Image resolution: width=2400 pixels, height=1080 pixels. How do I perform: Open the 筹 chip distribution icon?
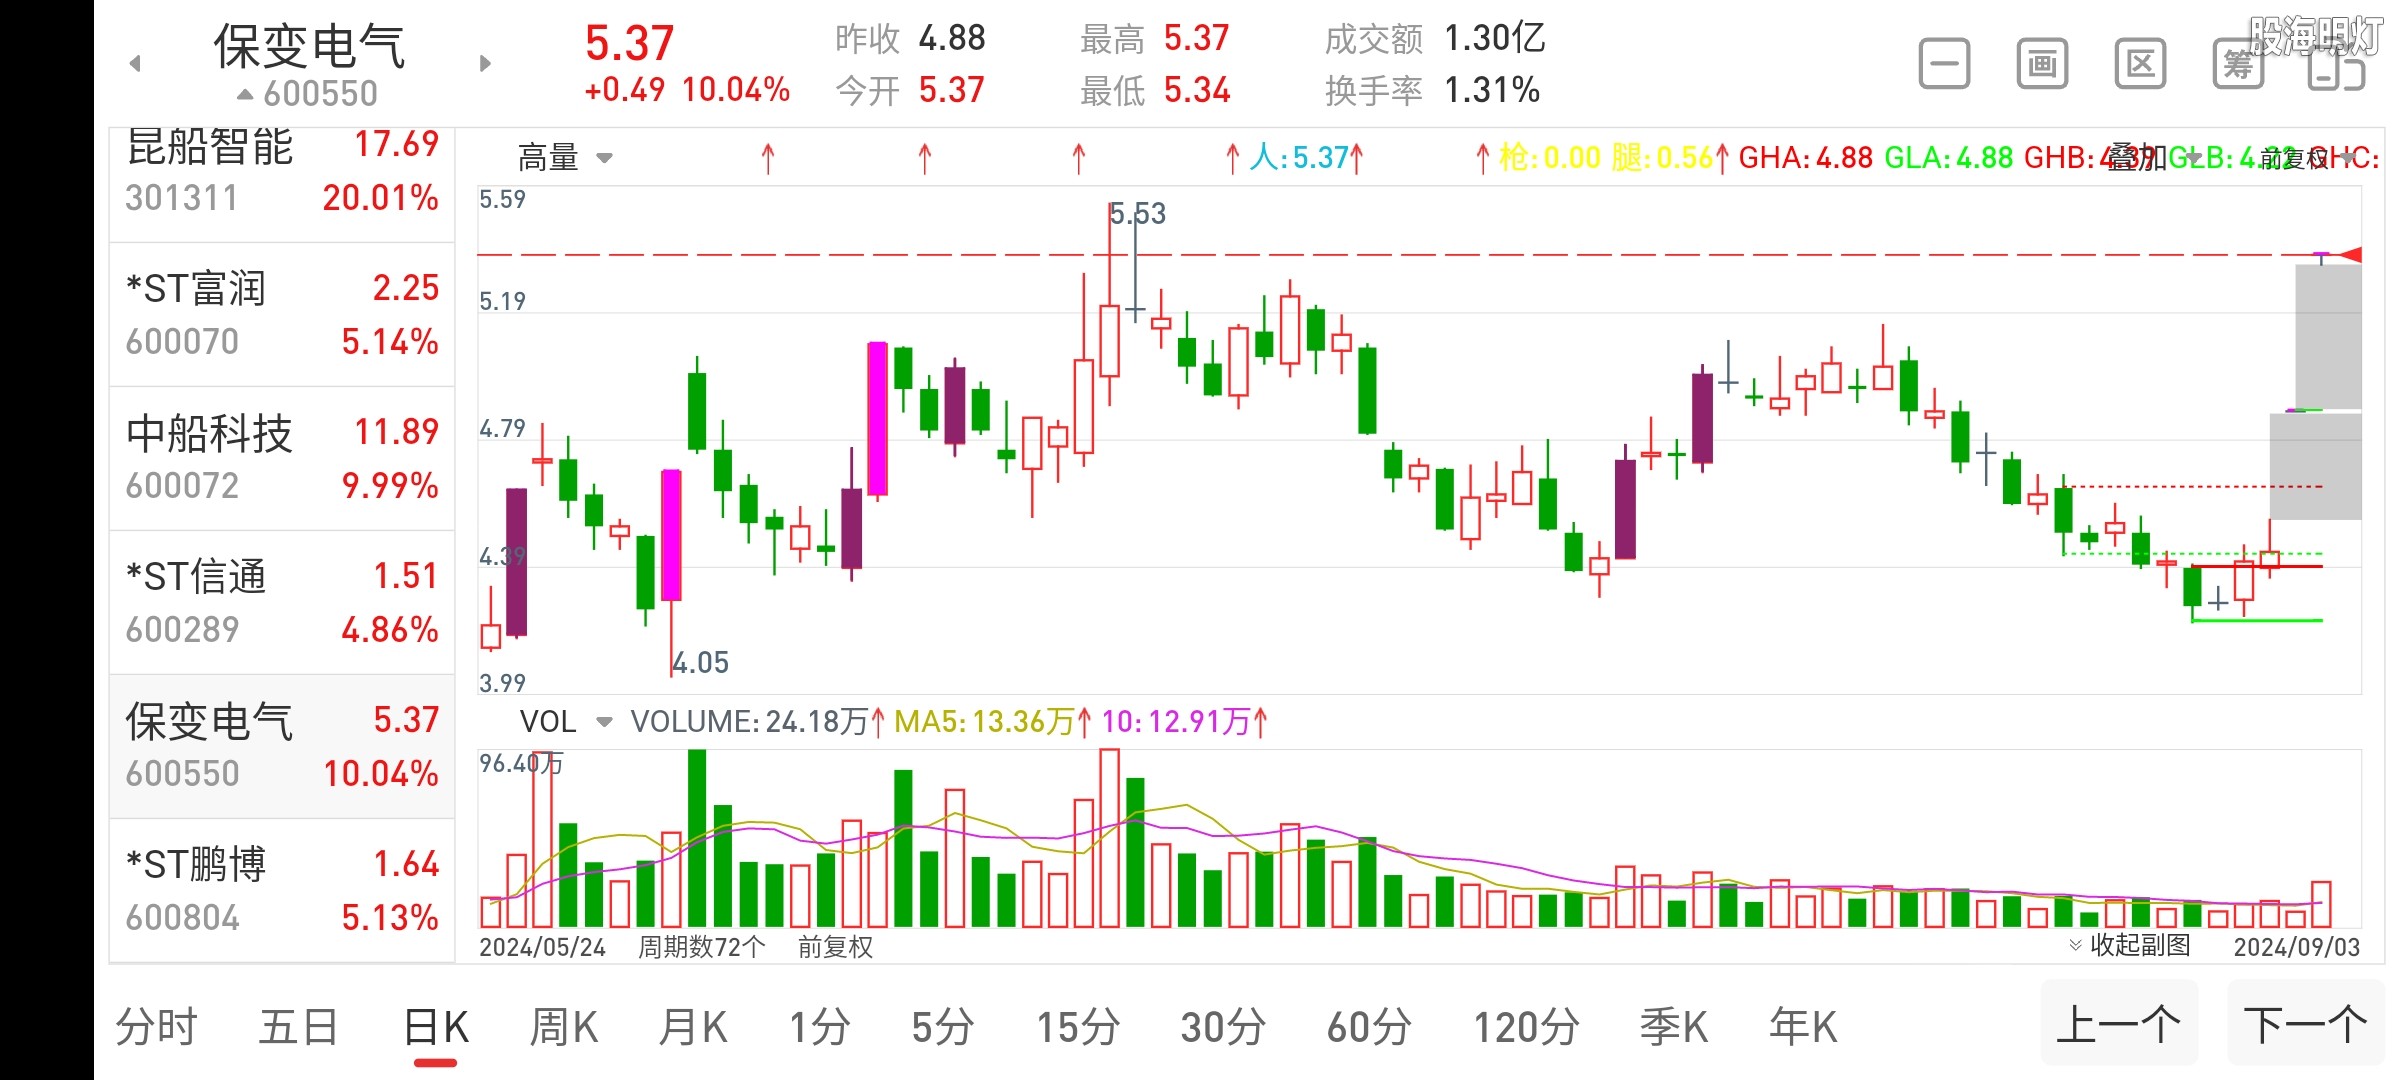coord(2238,65)
